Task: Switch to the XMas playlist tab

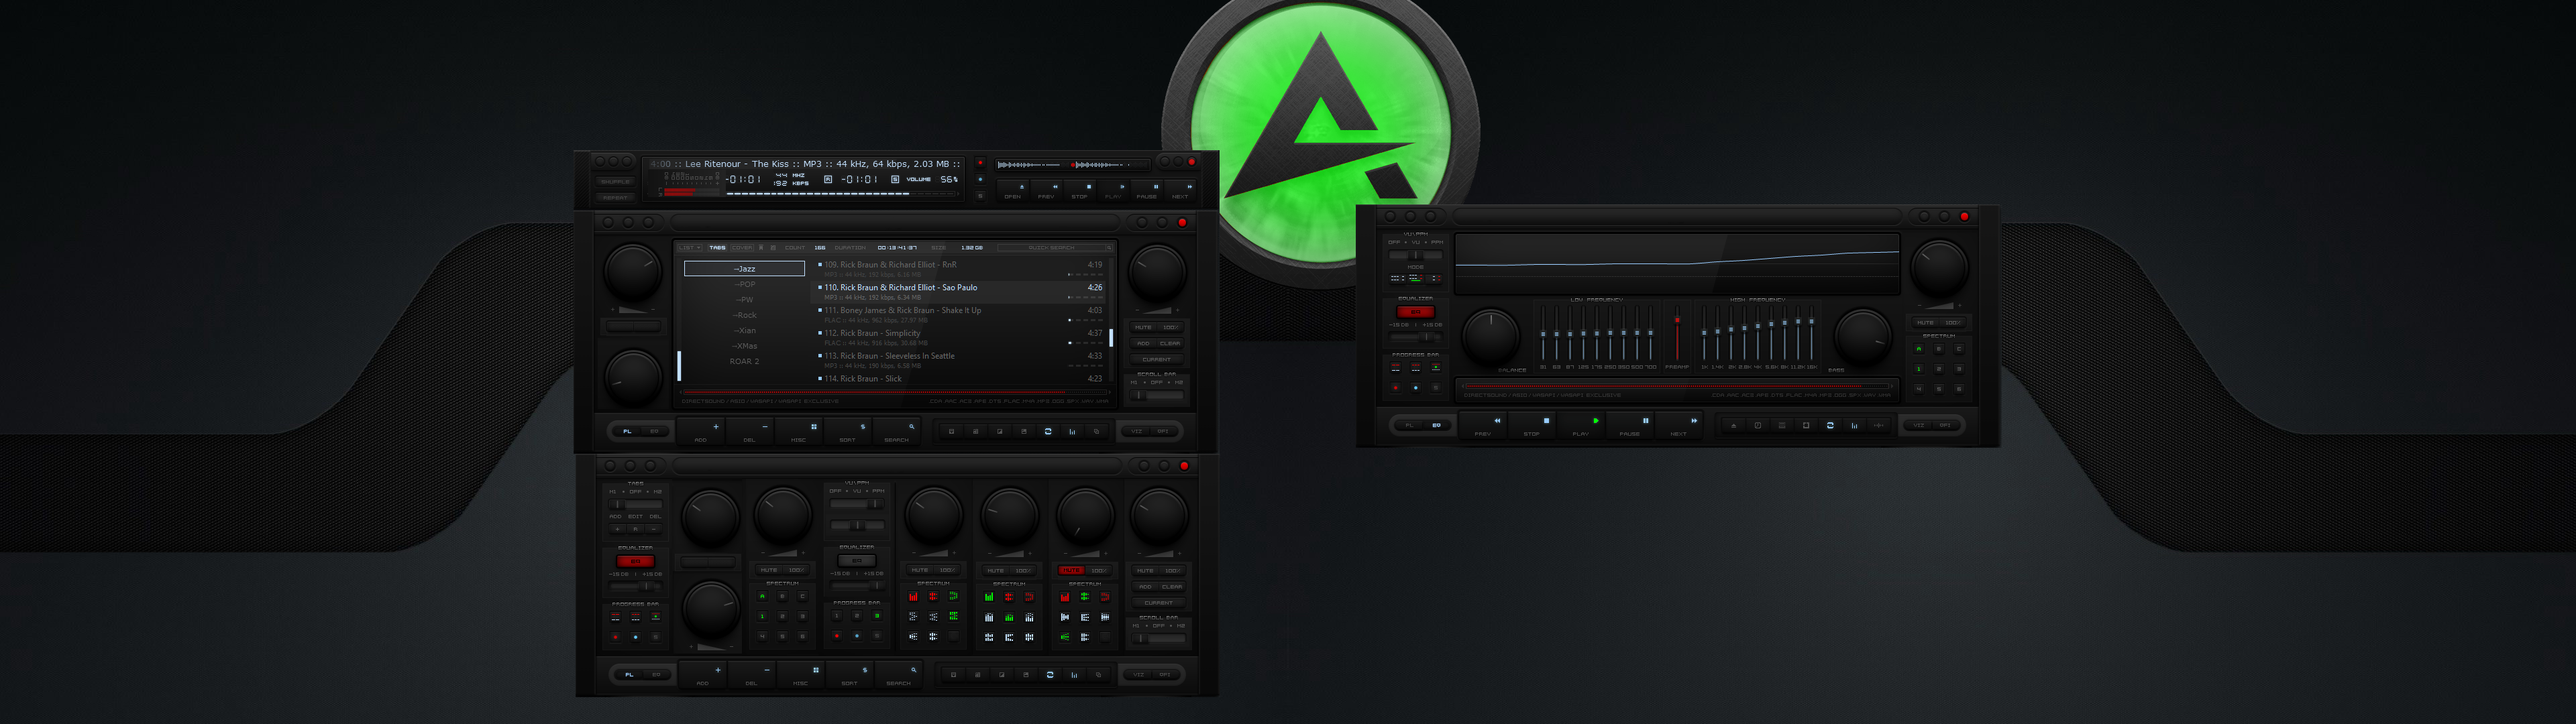Action: (x=745, y=346)
